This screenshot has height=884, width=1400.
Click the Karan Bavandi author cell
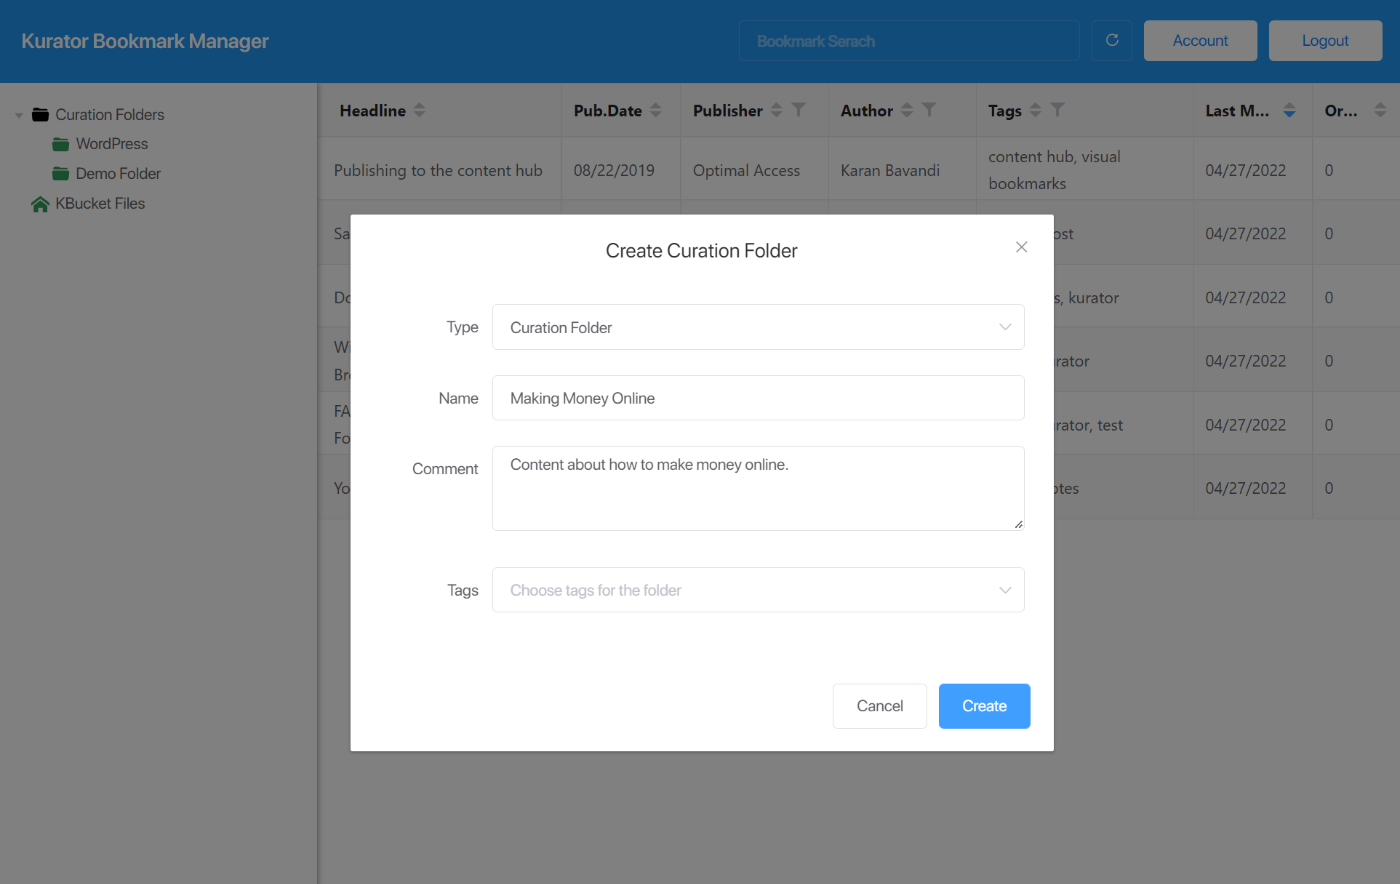pos(890,170)
